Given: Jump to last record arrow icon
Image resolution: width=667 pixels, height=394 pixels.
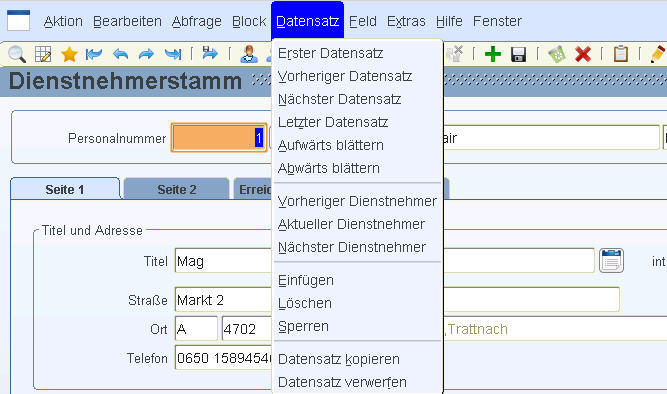Looking at the screenshot, I should pyautogui.click(x=173, y=54).
